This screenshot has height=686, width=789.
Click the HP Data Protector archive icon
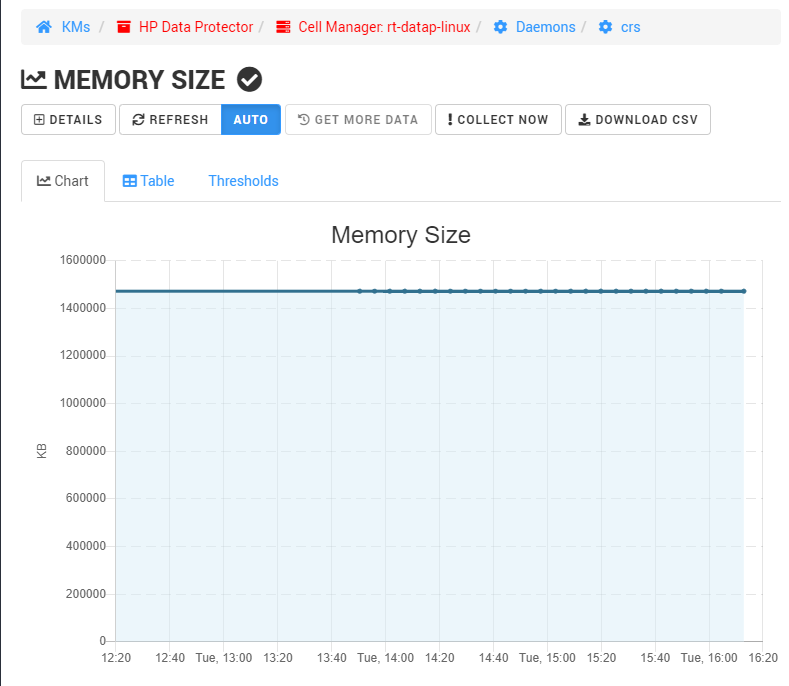123,27
